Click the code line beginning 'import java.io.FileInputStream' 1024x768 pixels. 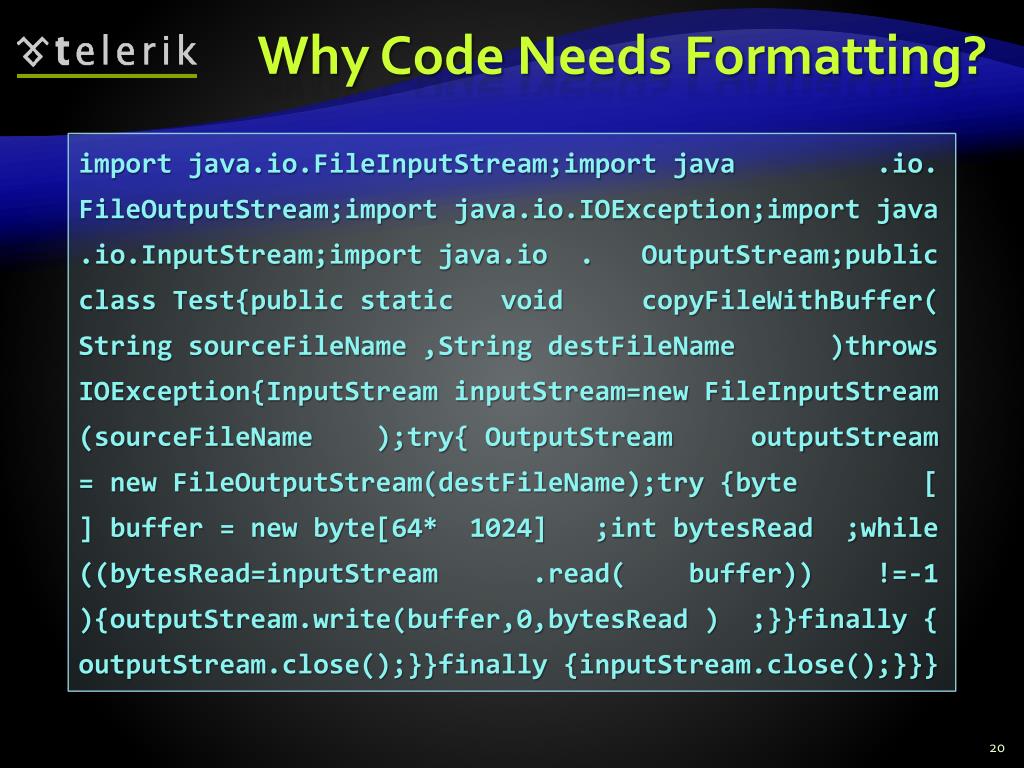click(x=508, y=164)
